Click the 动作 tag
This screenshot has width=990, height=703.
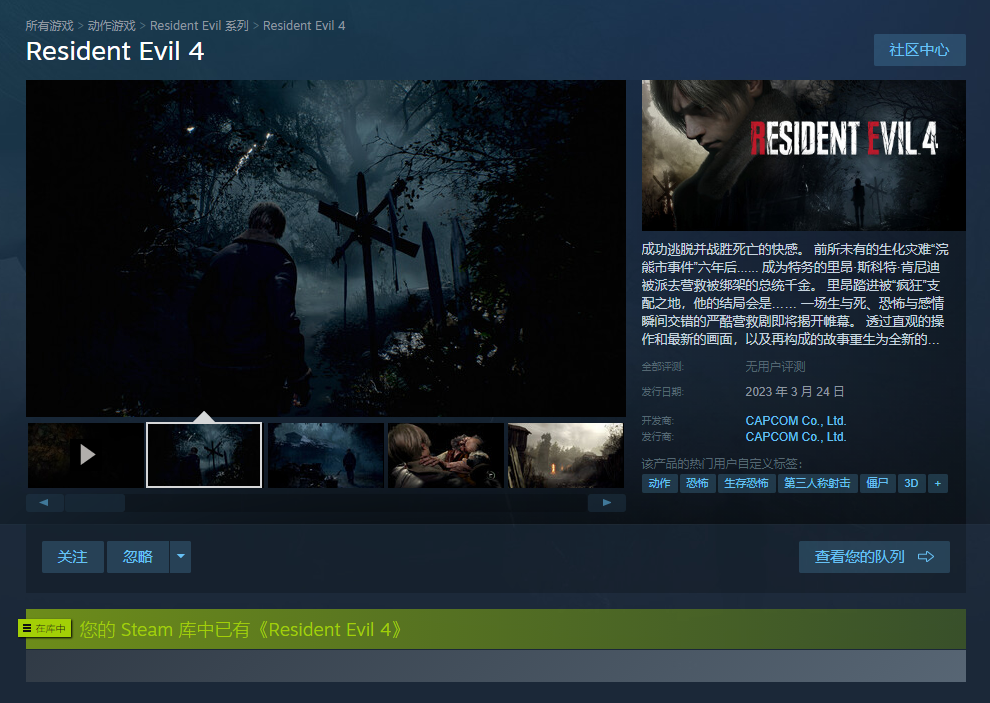pyautogui.click(x=660, y=483)
